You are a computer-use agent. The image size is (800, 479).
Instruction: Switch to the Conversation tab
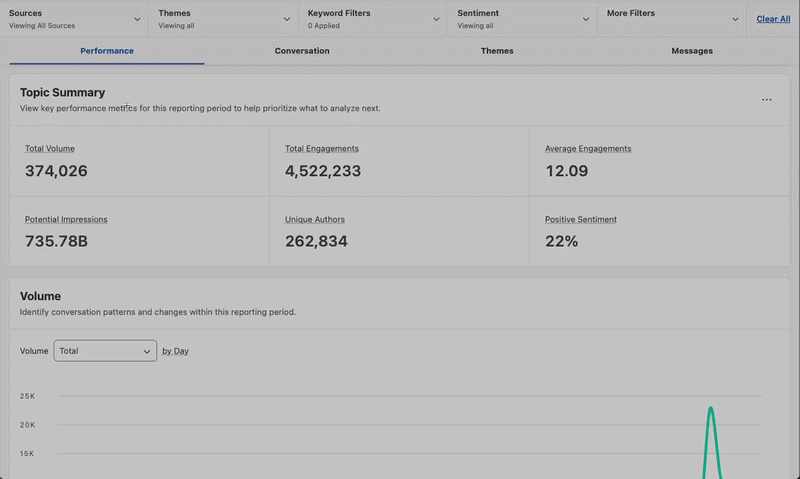[x=302, y=51]
